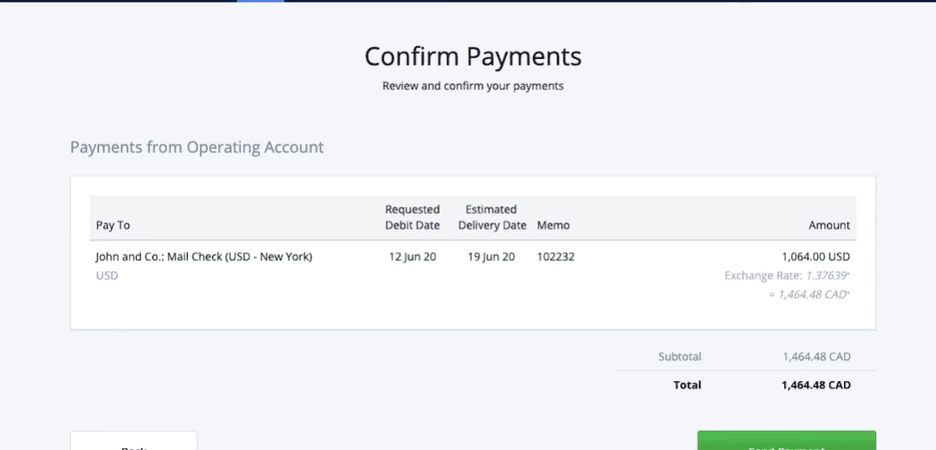Click the bold Total amount value
Viewport: 936px width, 450px height.
click(816, 385)
